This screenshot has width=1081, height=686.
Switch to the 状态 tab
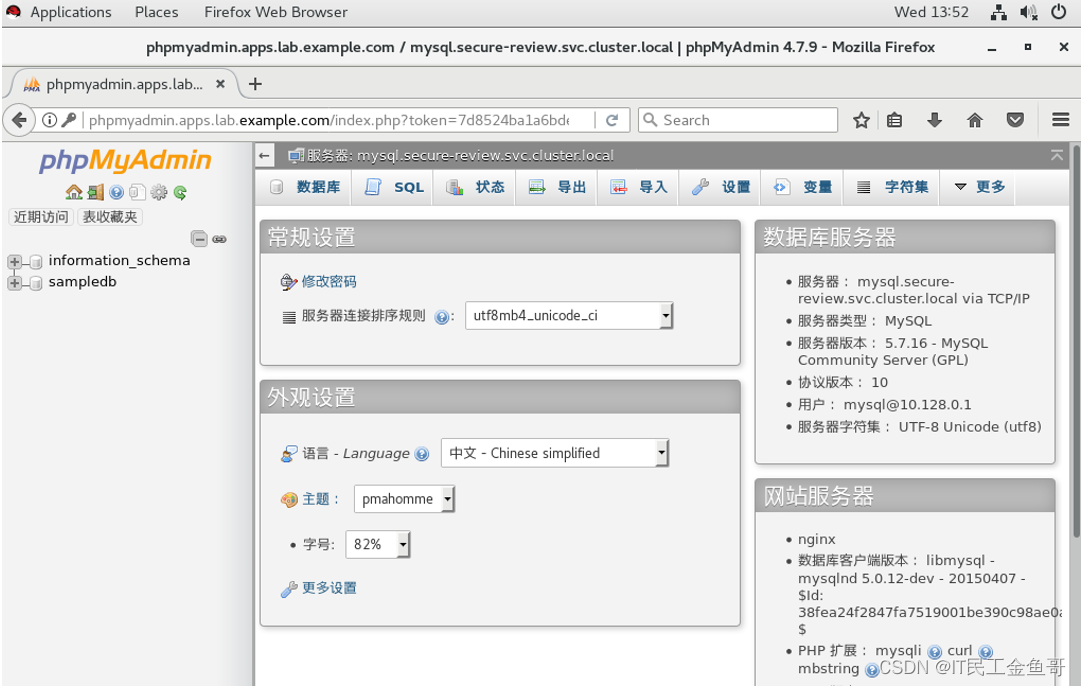(x=475, y=187)
